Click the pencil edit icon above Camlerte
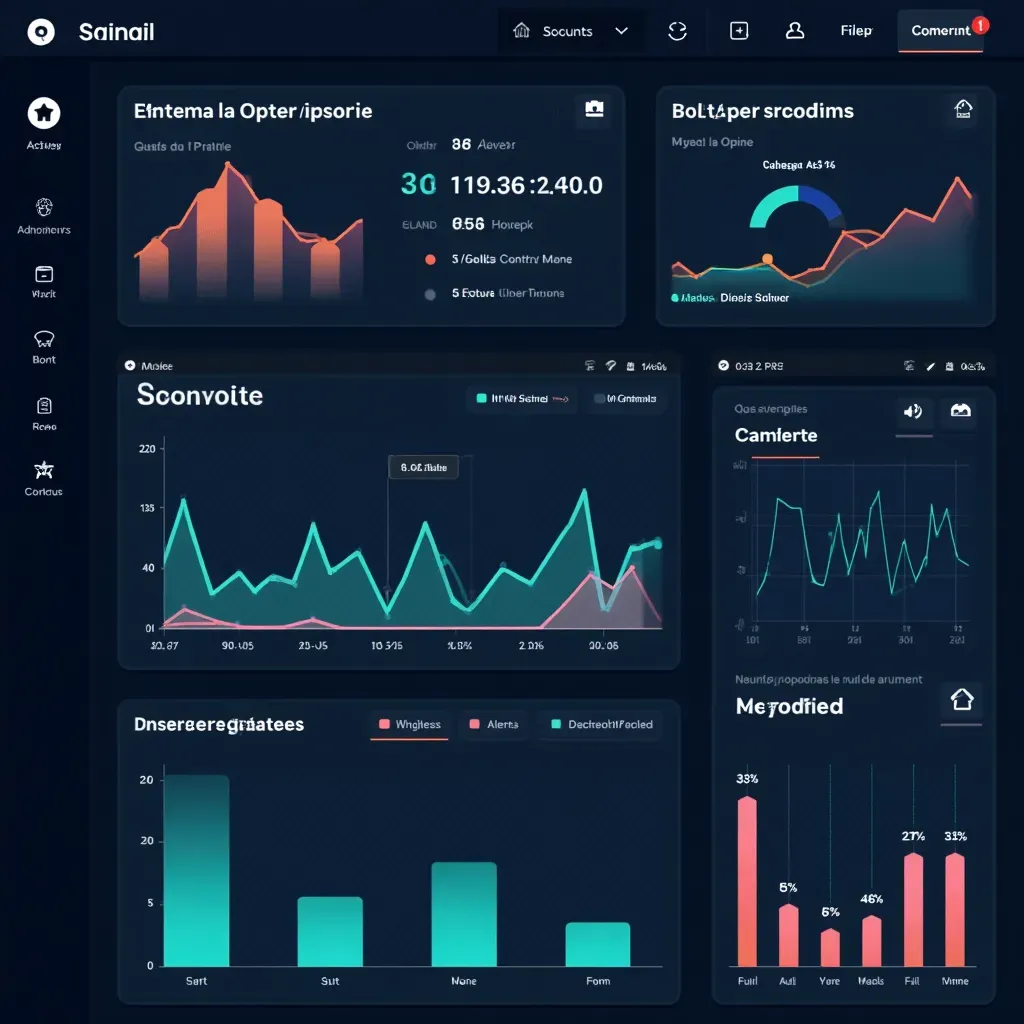Screen dimensions: 1024x1024 click(x=931, y=366)
